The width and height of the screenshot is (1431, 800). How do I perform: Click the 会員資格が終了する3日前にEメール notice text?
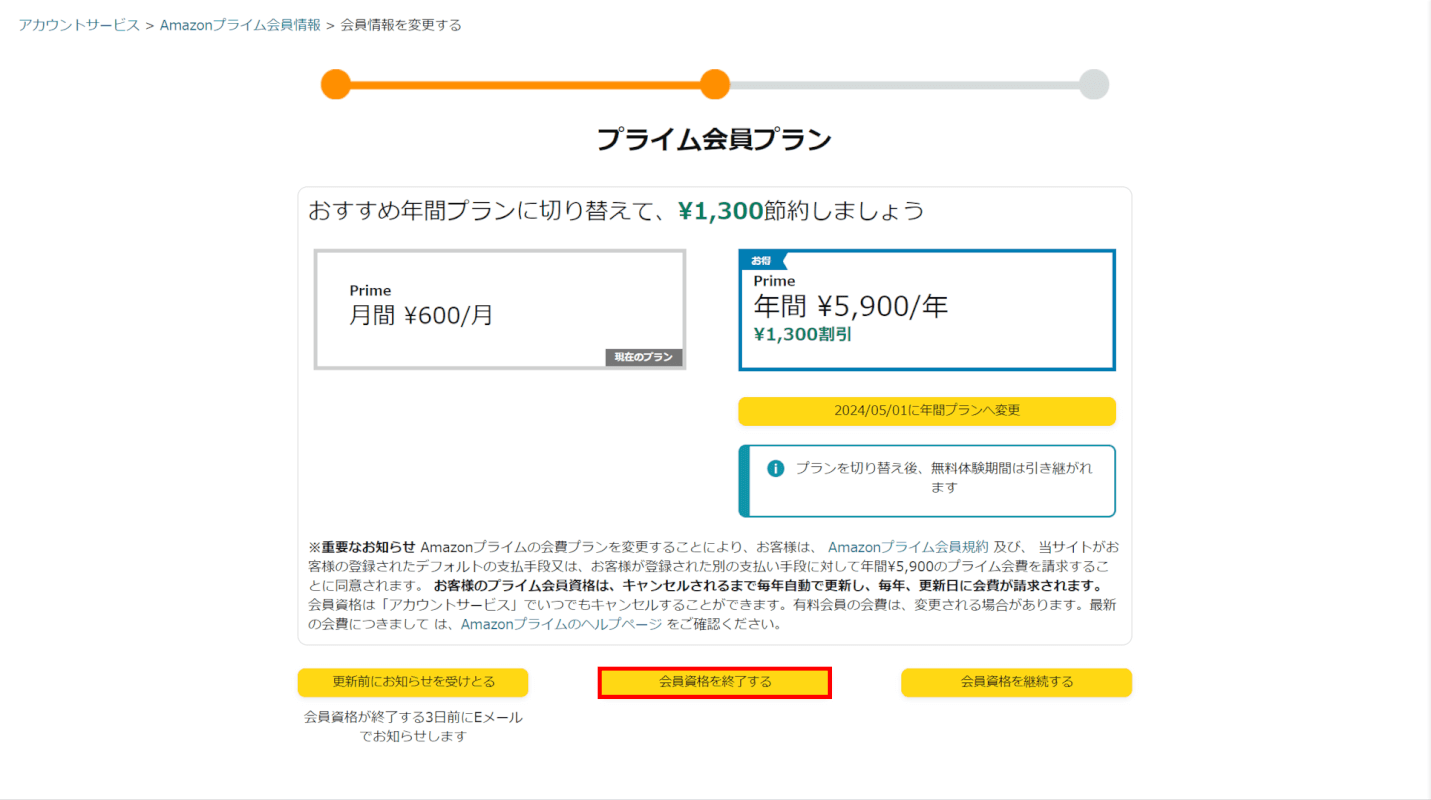pyautogui.click(x=413, y=727)
